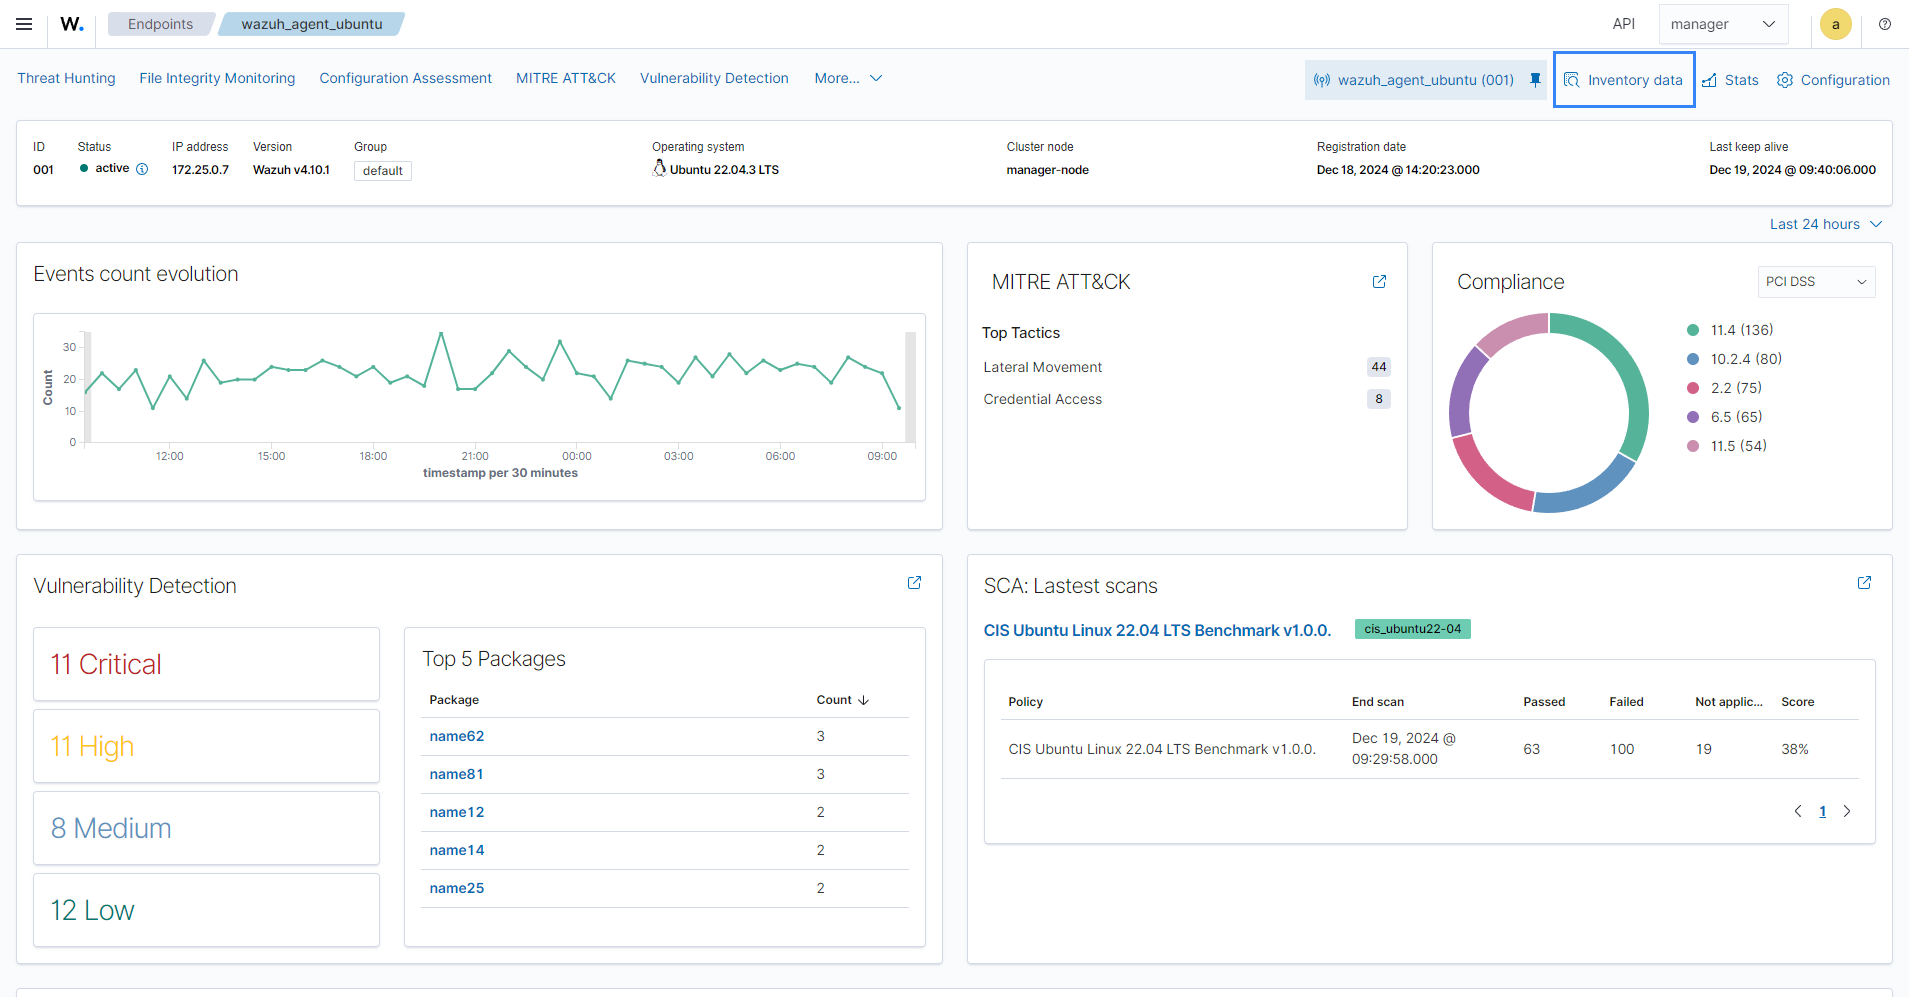1909x997 pixels.
Task: Click Credential Access tactic row
Action: (1186, 399)
